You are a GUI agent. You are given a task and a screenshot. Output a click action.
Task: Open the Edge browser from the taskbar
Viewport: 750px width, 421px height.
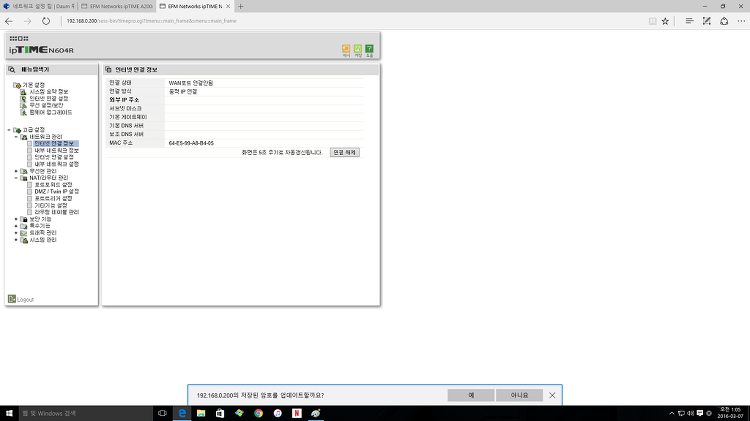pyautogui.click(x=182, y=413)
